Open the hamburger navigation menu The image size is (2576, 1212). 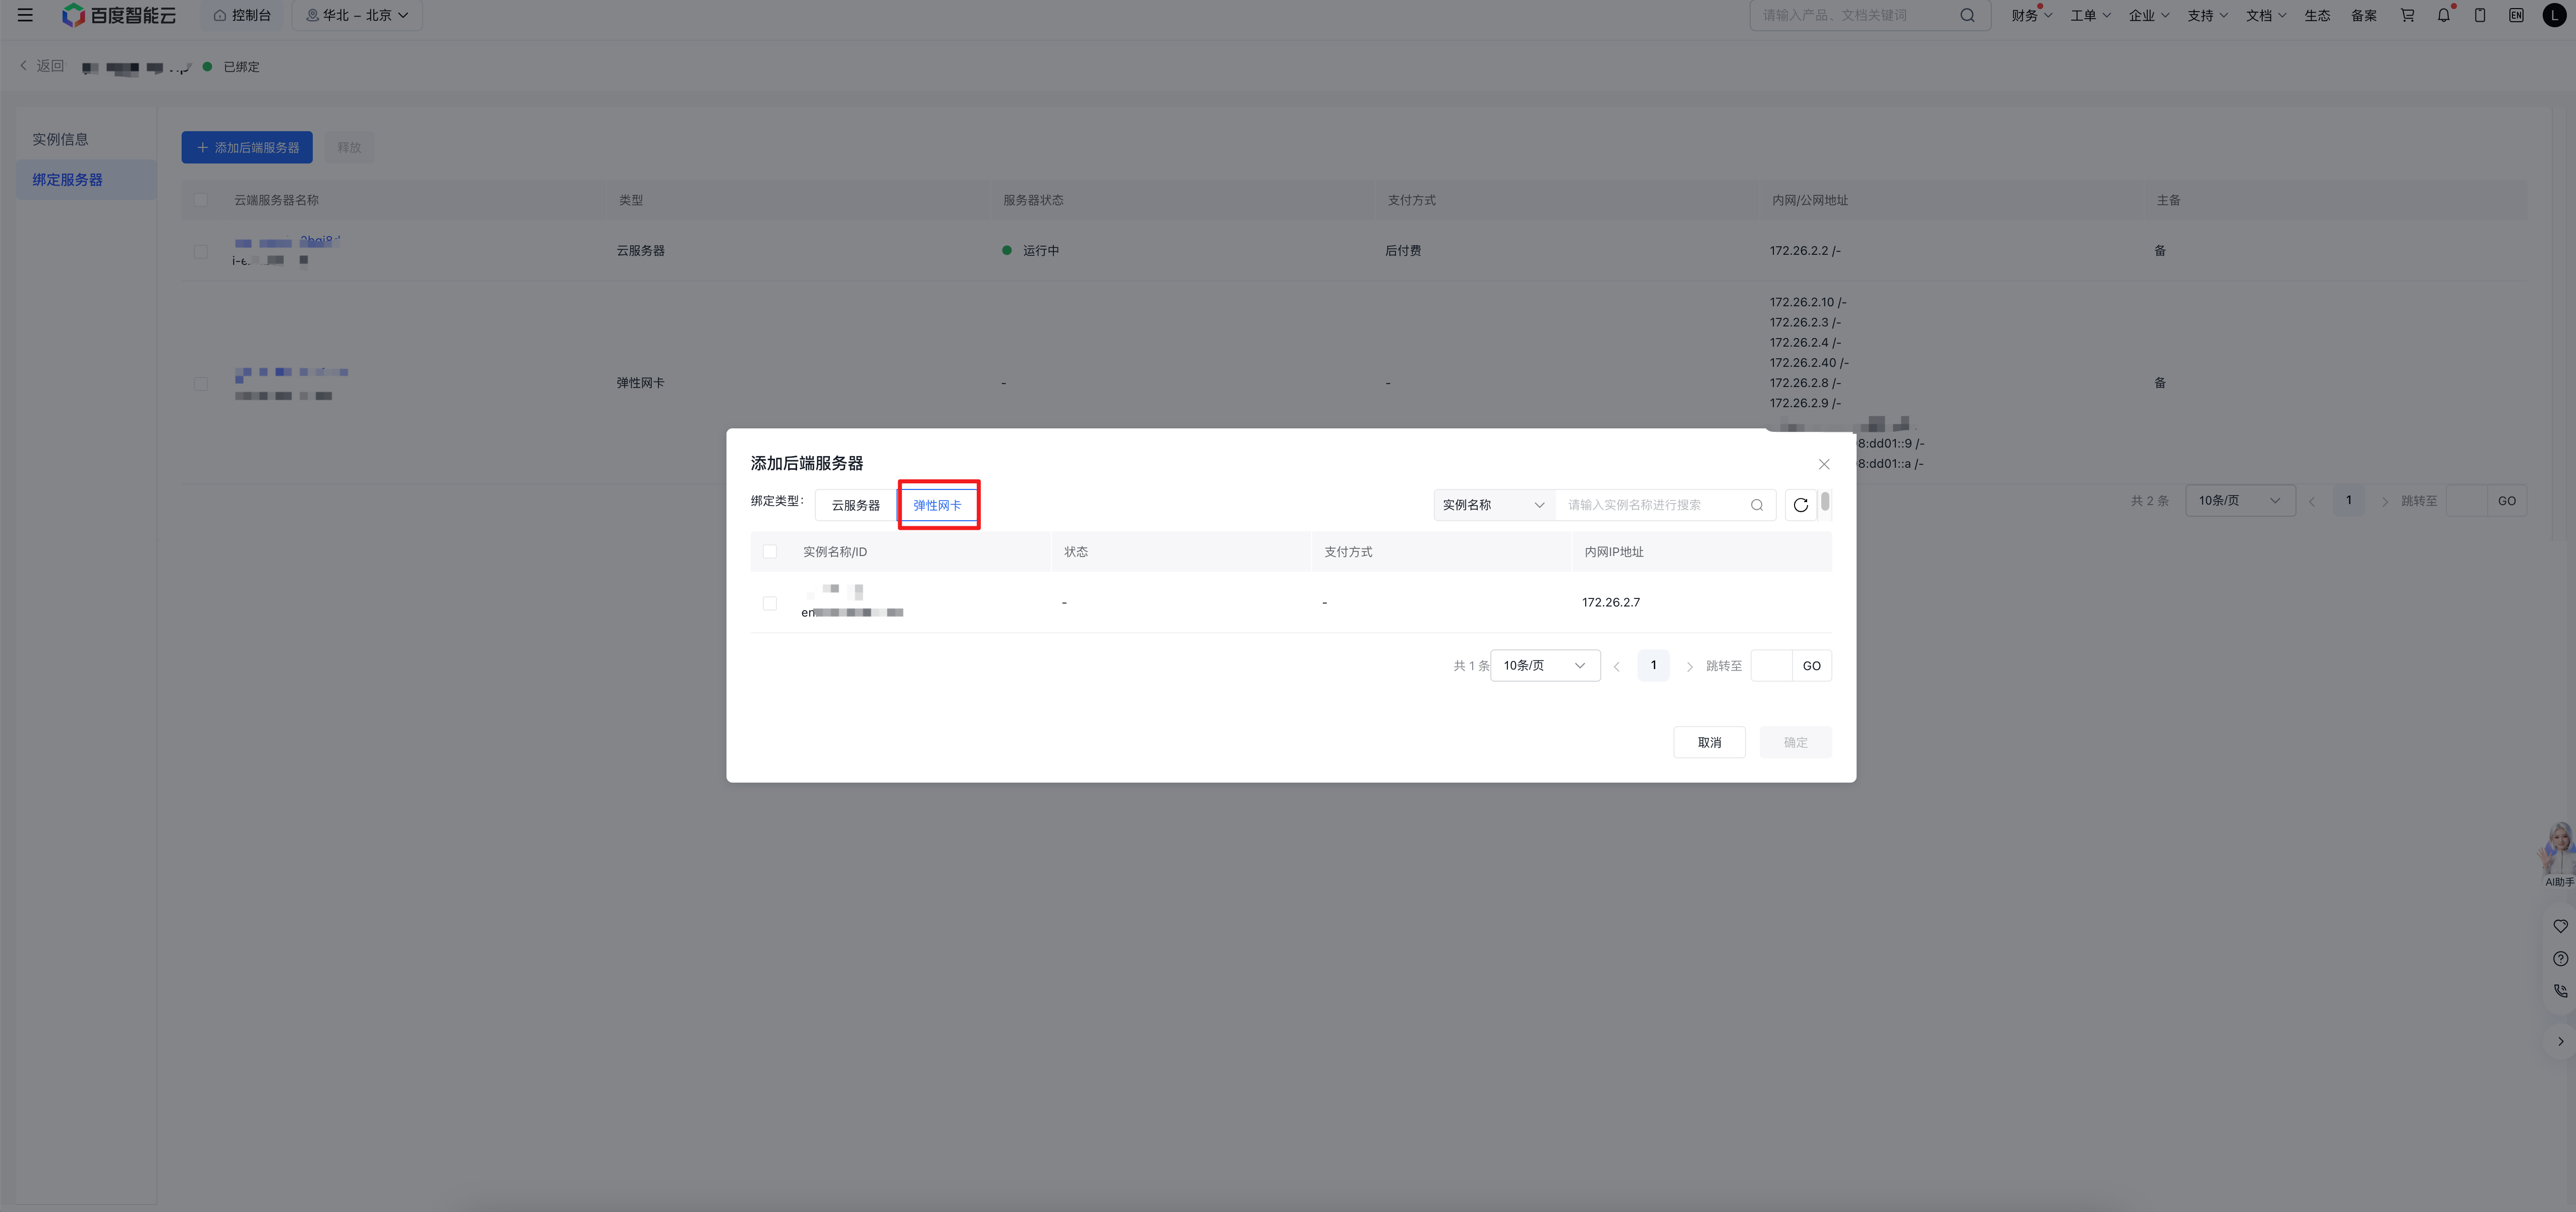(x=26, y=15)
